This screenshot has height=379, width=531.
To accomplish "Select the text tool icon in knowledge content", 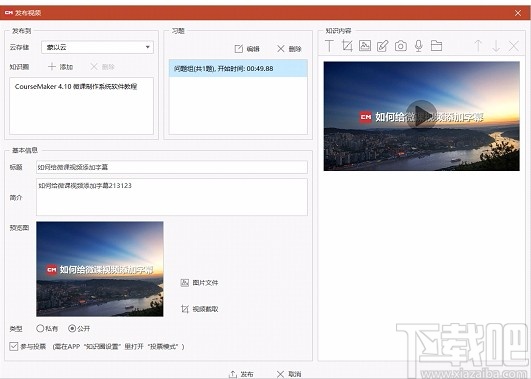I will 329,46.
